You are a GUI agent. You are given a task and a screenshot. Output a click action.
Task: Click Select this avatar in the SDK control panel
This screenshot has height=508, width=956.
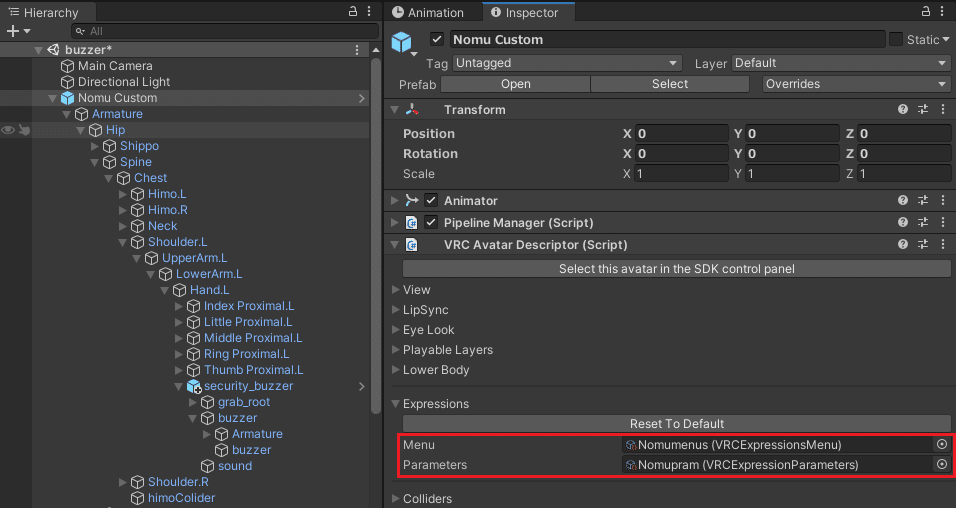(x=677, y=268)
